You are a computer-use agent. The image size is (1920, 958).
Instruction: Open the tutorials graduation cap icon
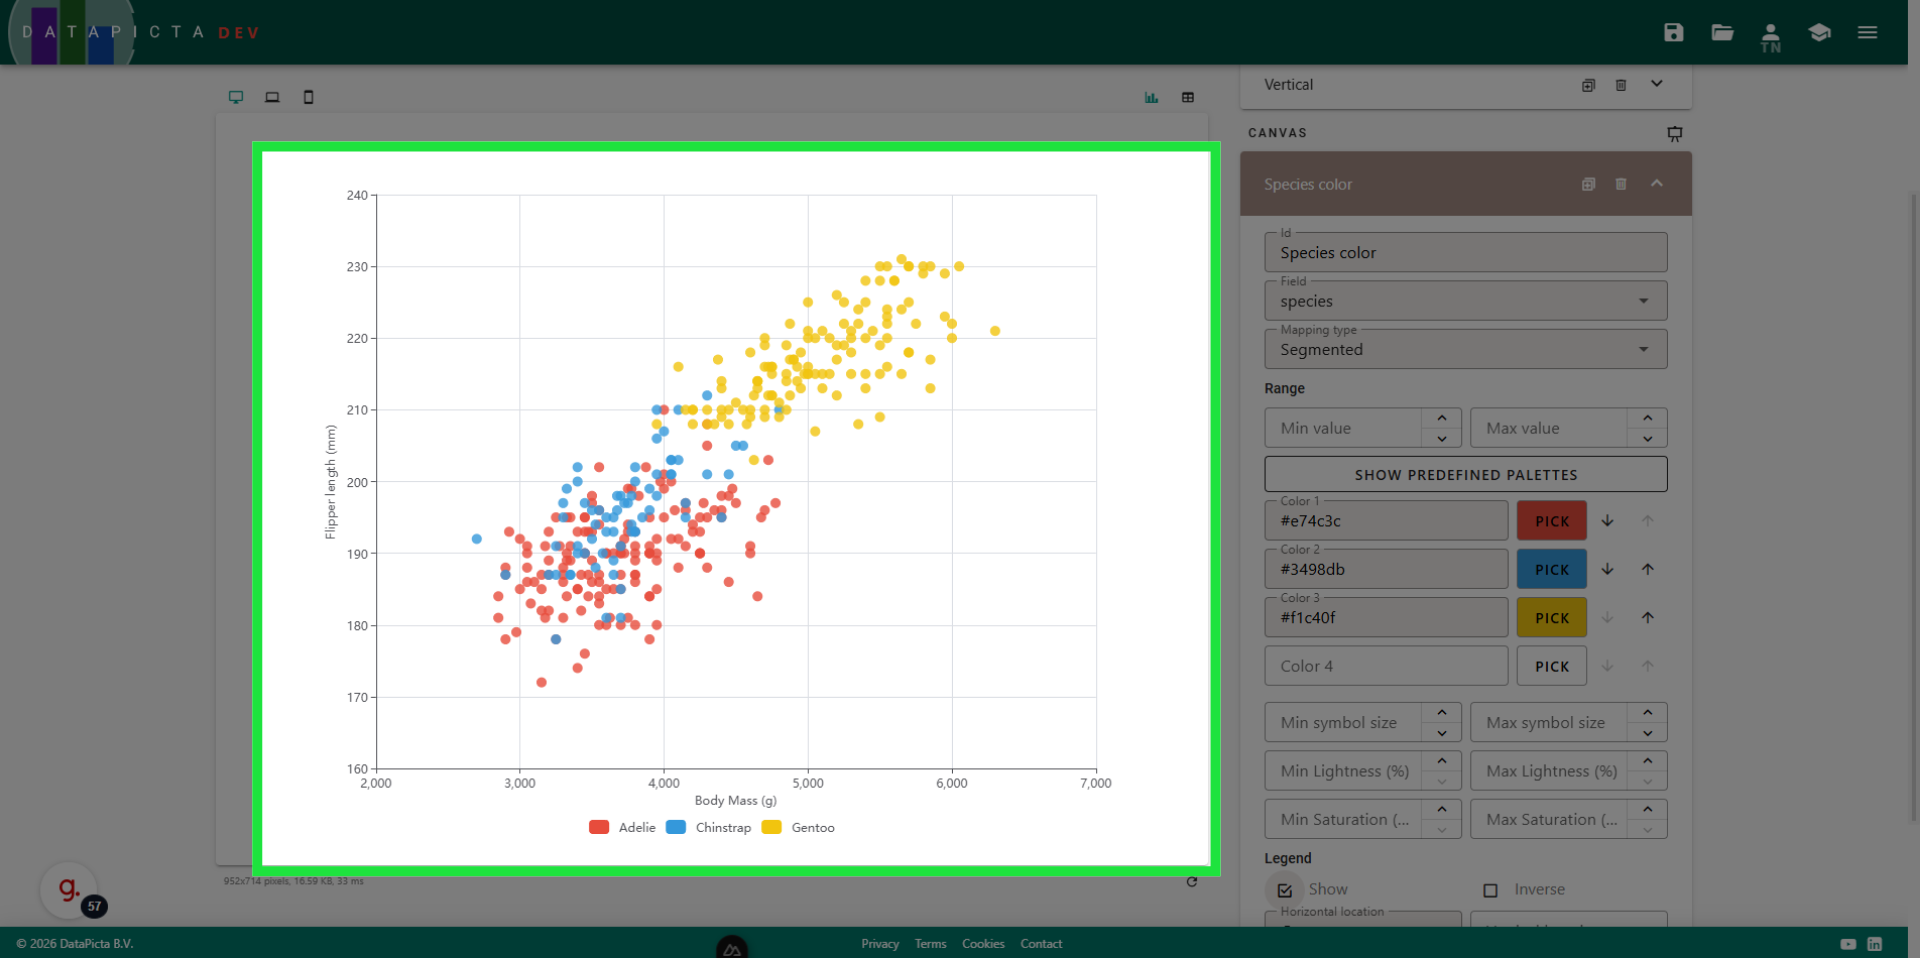(1819, 32)
